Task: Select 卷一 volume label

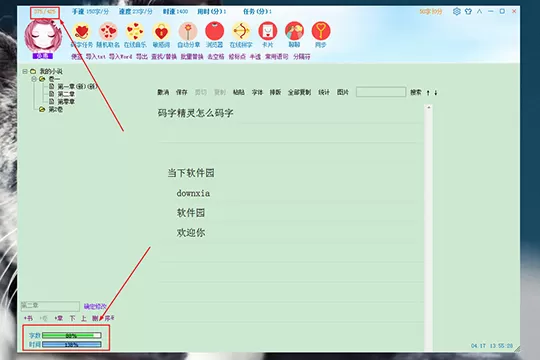Action: (x=54, y=79)
